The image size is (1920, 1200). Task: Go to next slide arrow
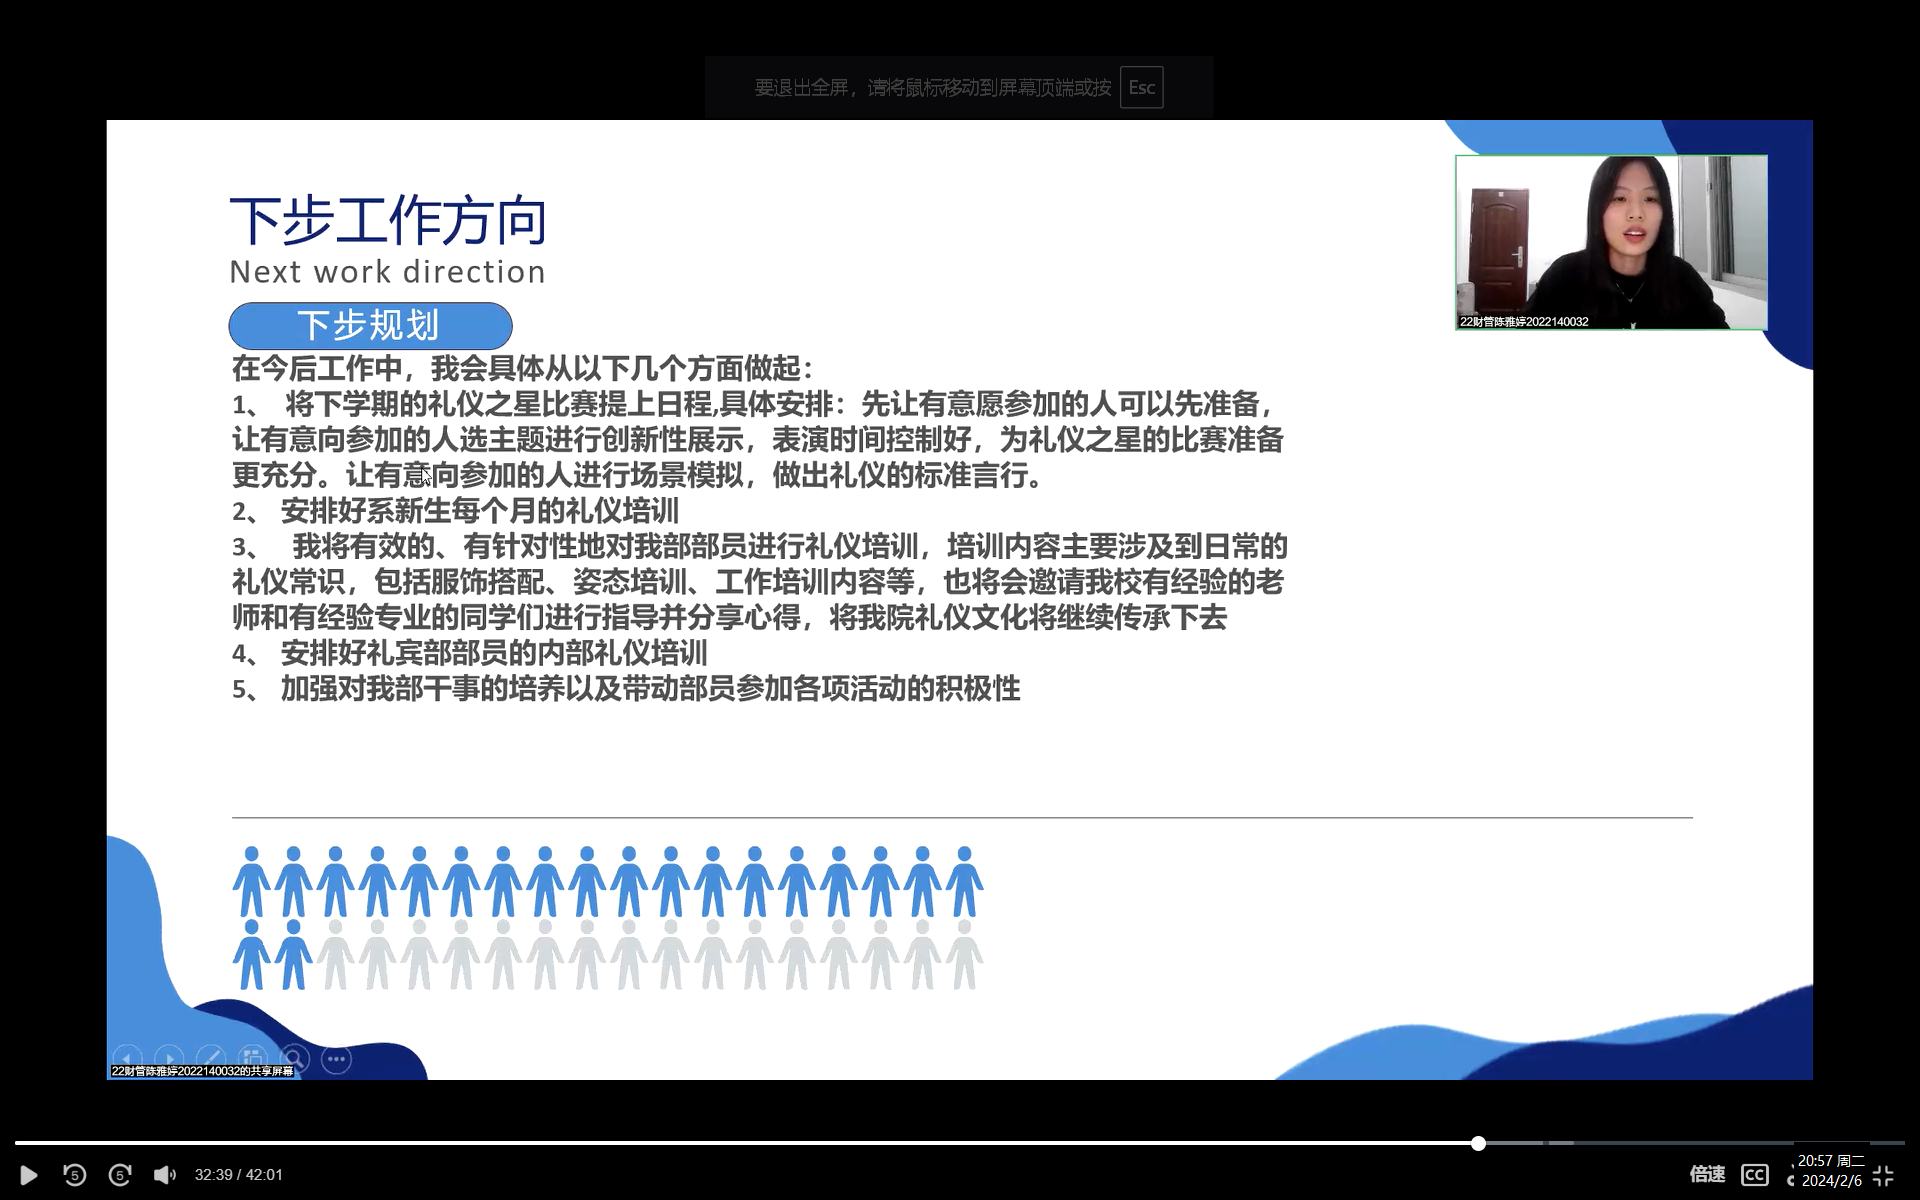tap(169, 1058)
